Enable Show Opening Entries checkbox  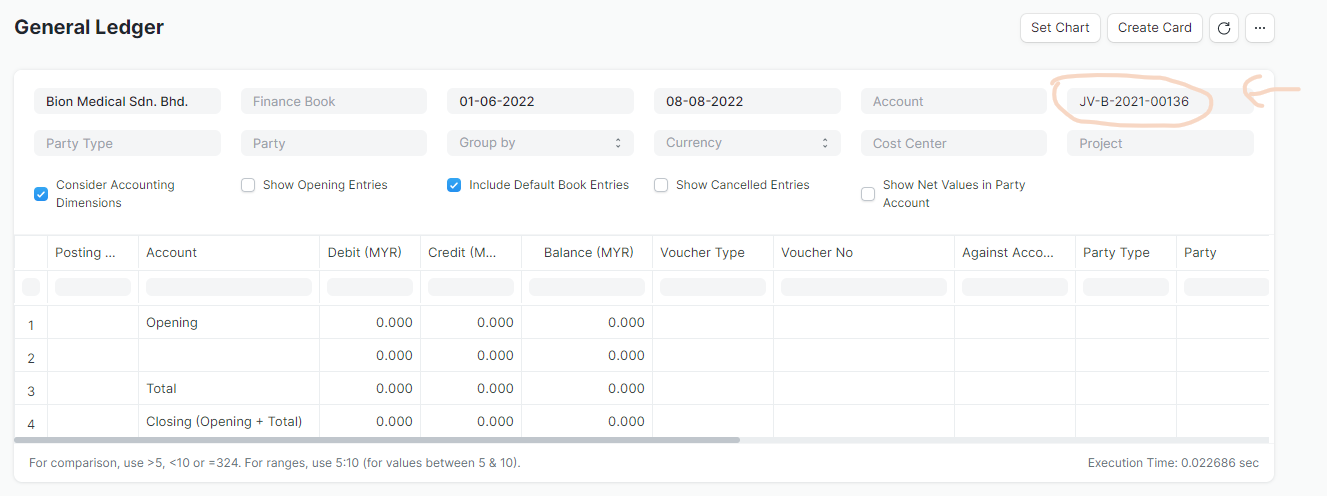pos(248,185)
